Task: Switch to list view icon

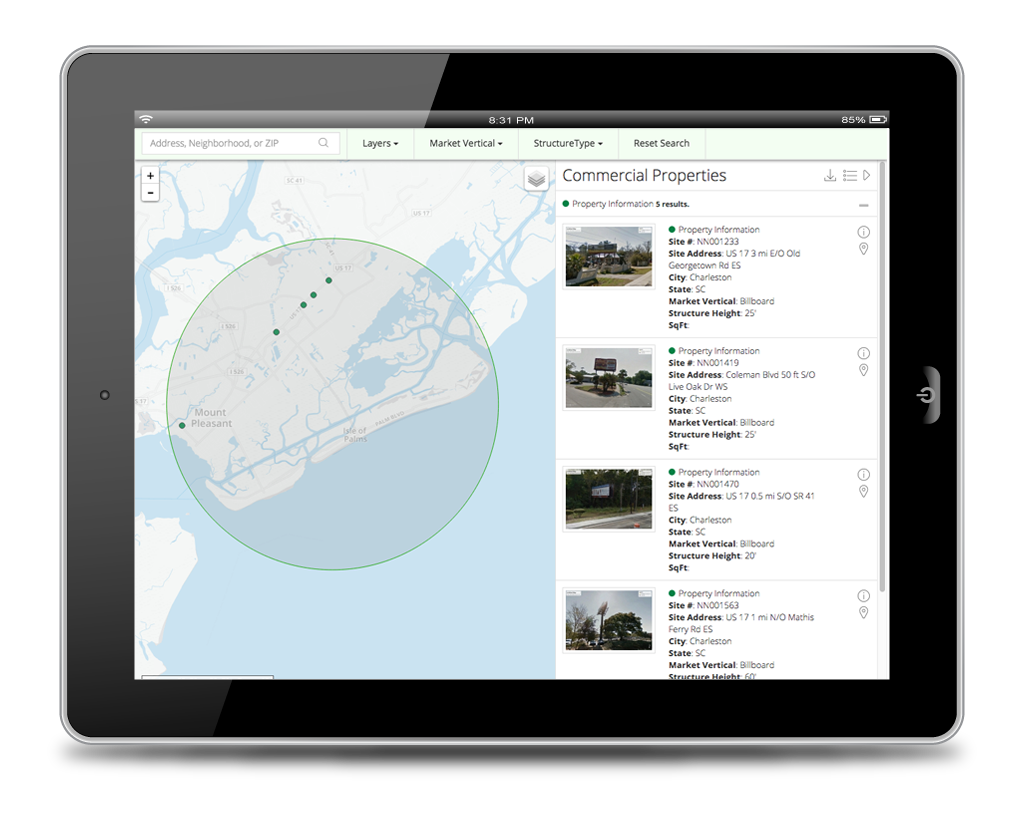Action: coord(850,176)
